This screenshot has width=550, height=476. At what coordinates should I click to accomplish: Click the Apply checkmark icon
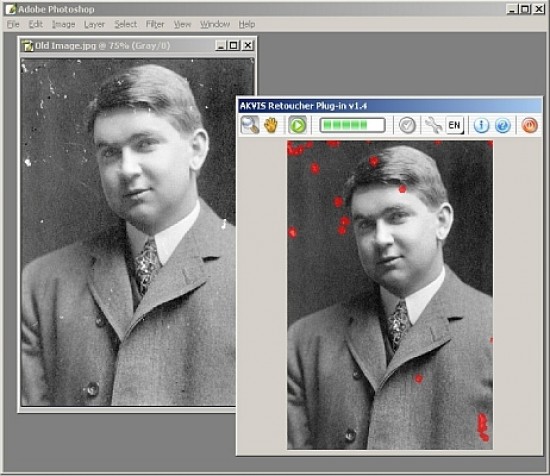coord(407,125)
